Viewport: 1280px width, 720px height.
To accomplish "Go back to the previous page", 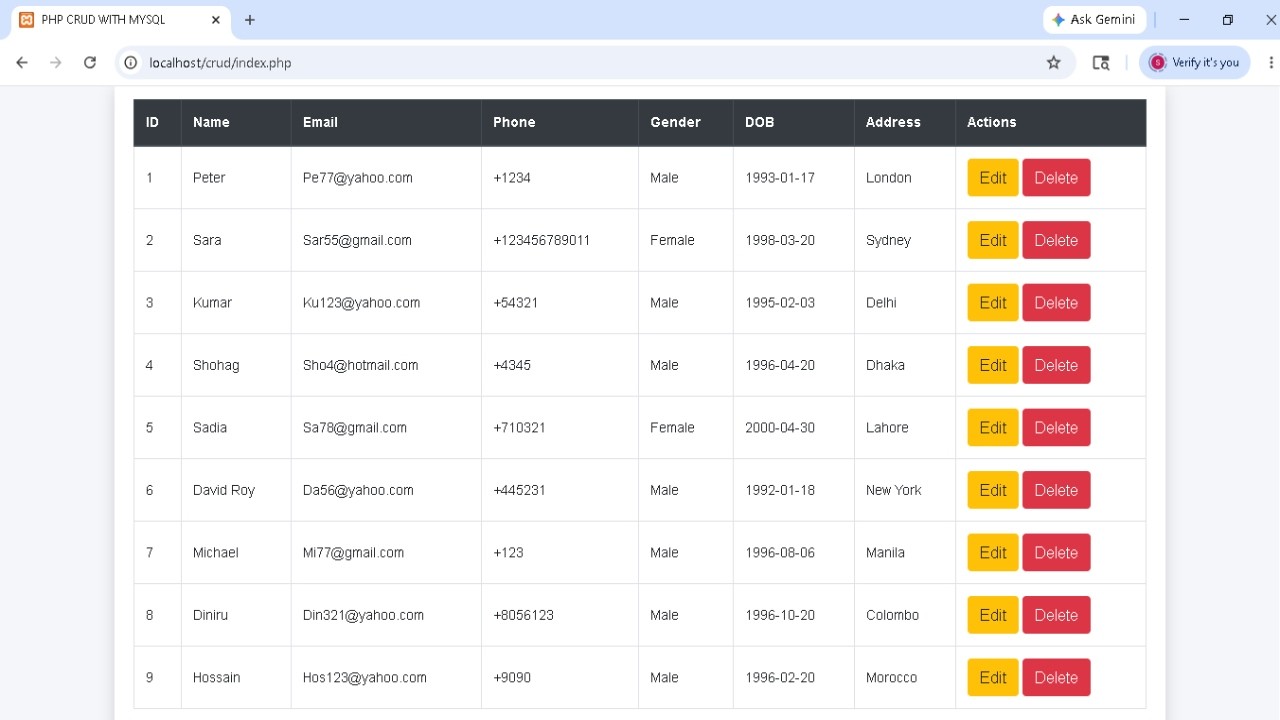I will (x=22, y=62).
